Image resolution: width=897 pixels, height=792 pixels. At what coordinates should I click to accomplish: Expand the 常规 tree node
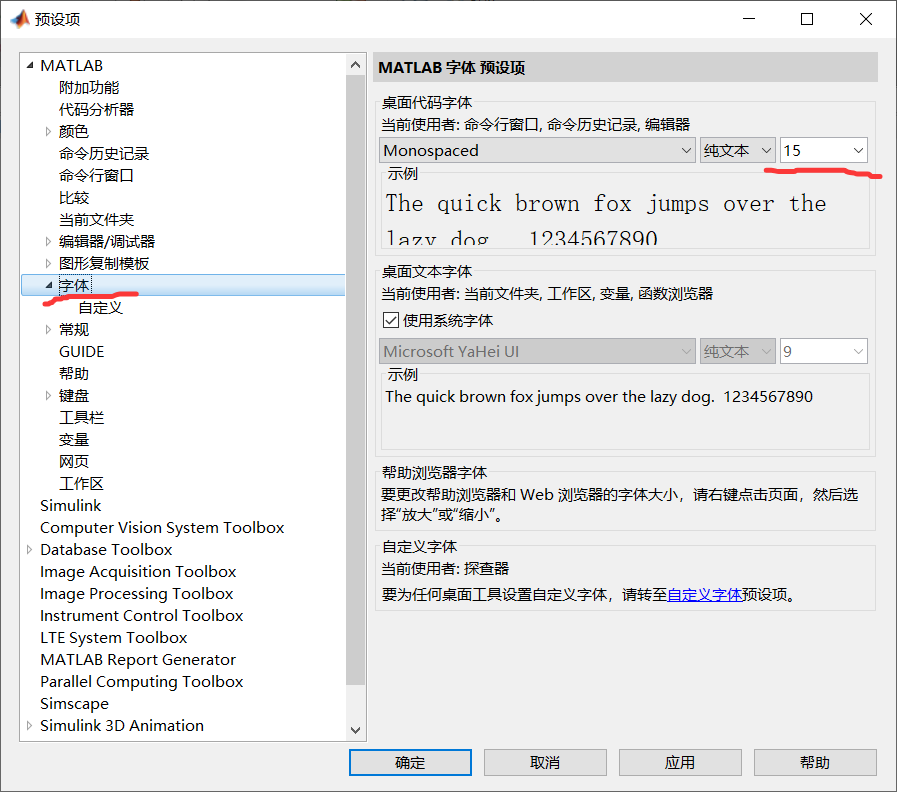pos(48,329)
